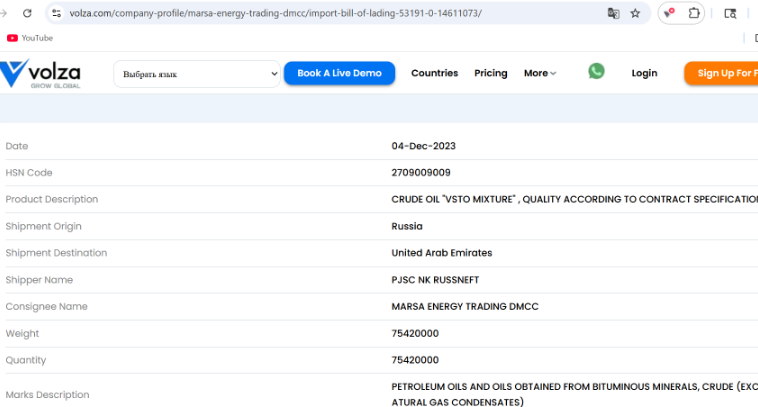758x407 pixels.
Task: Bookmark this page with the star icon
Action: click(x=635, y=13)
